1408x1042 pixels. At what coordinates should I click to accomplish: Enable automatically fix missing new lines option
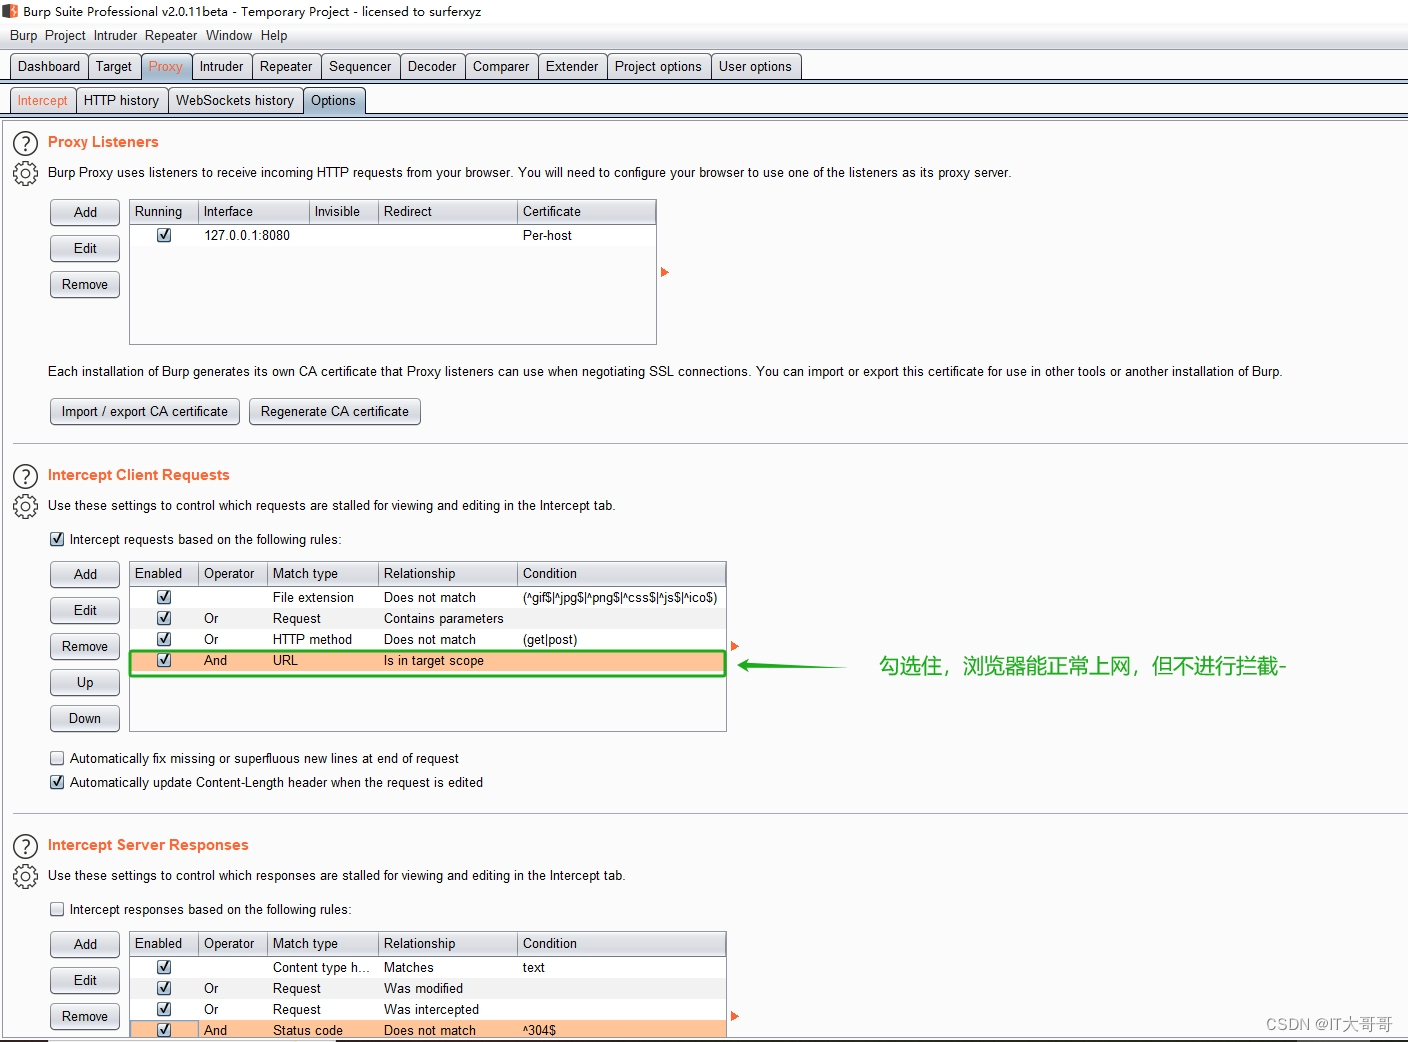pos(57,758)
